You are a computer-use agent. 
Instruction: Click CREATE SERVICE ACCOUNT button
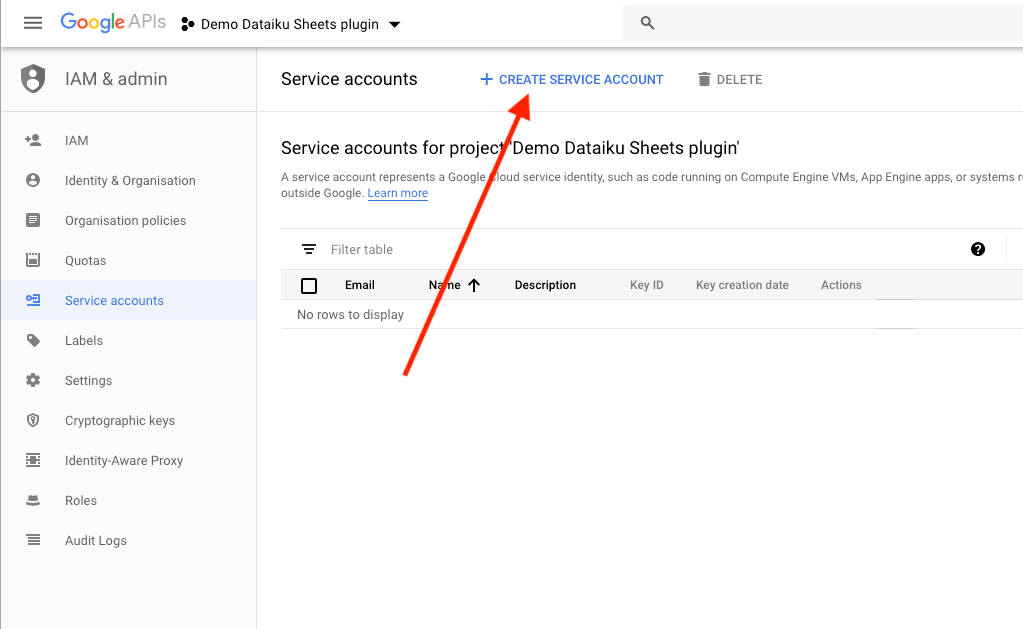tap(572, 80)
